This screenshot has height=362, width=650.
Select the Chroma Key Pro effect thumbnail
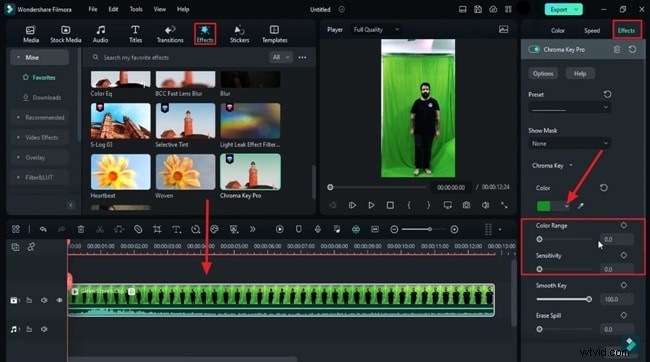click(250, 172)
